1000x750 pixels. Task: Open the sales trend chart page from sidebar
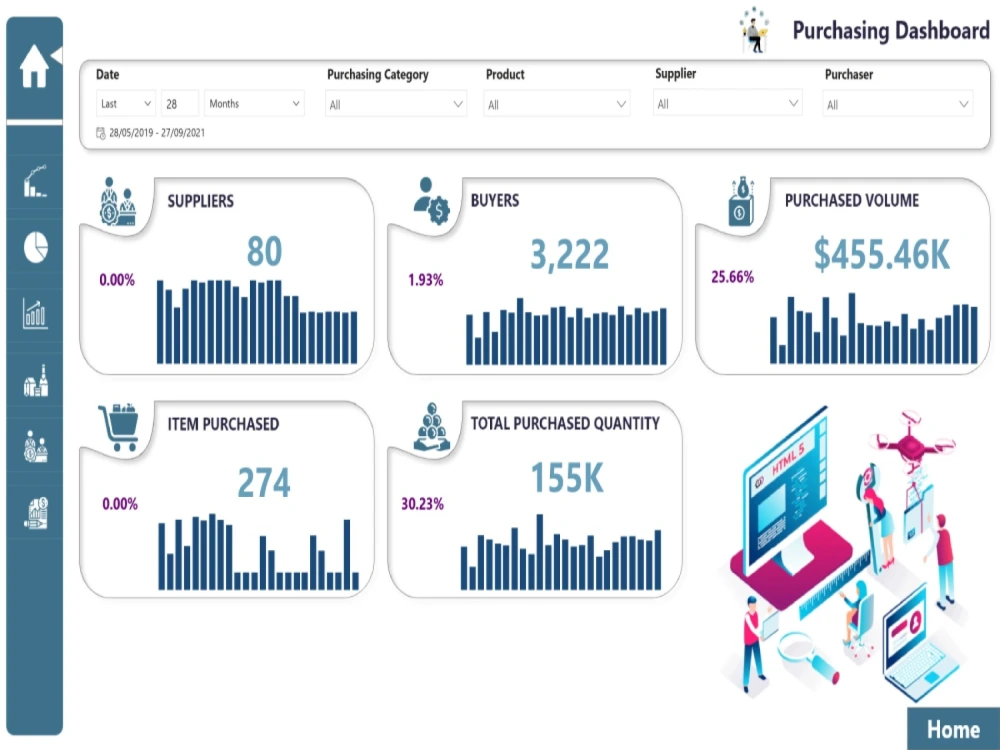coord(35,180)
